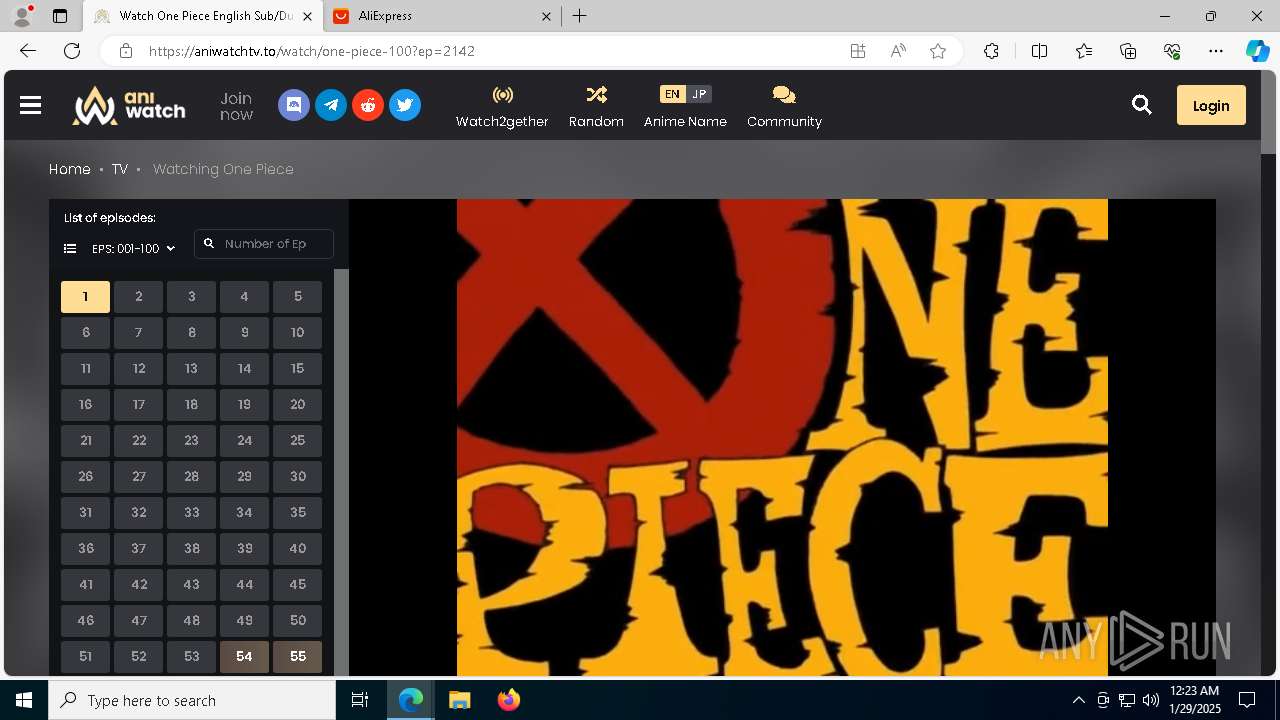Refresh the current page
Viewport: 1280px width, 720px height.
click(x=72, y=51)
